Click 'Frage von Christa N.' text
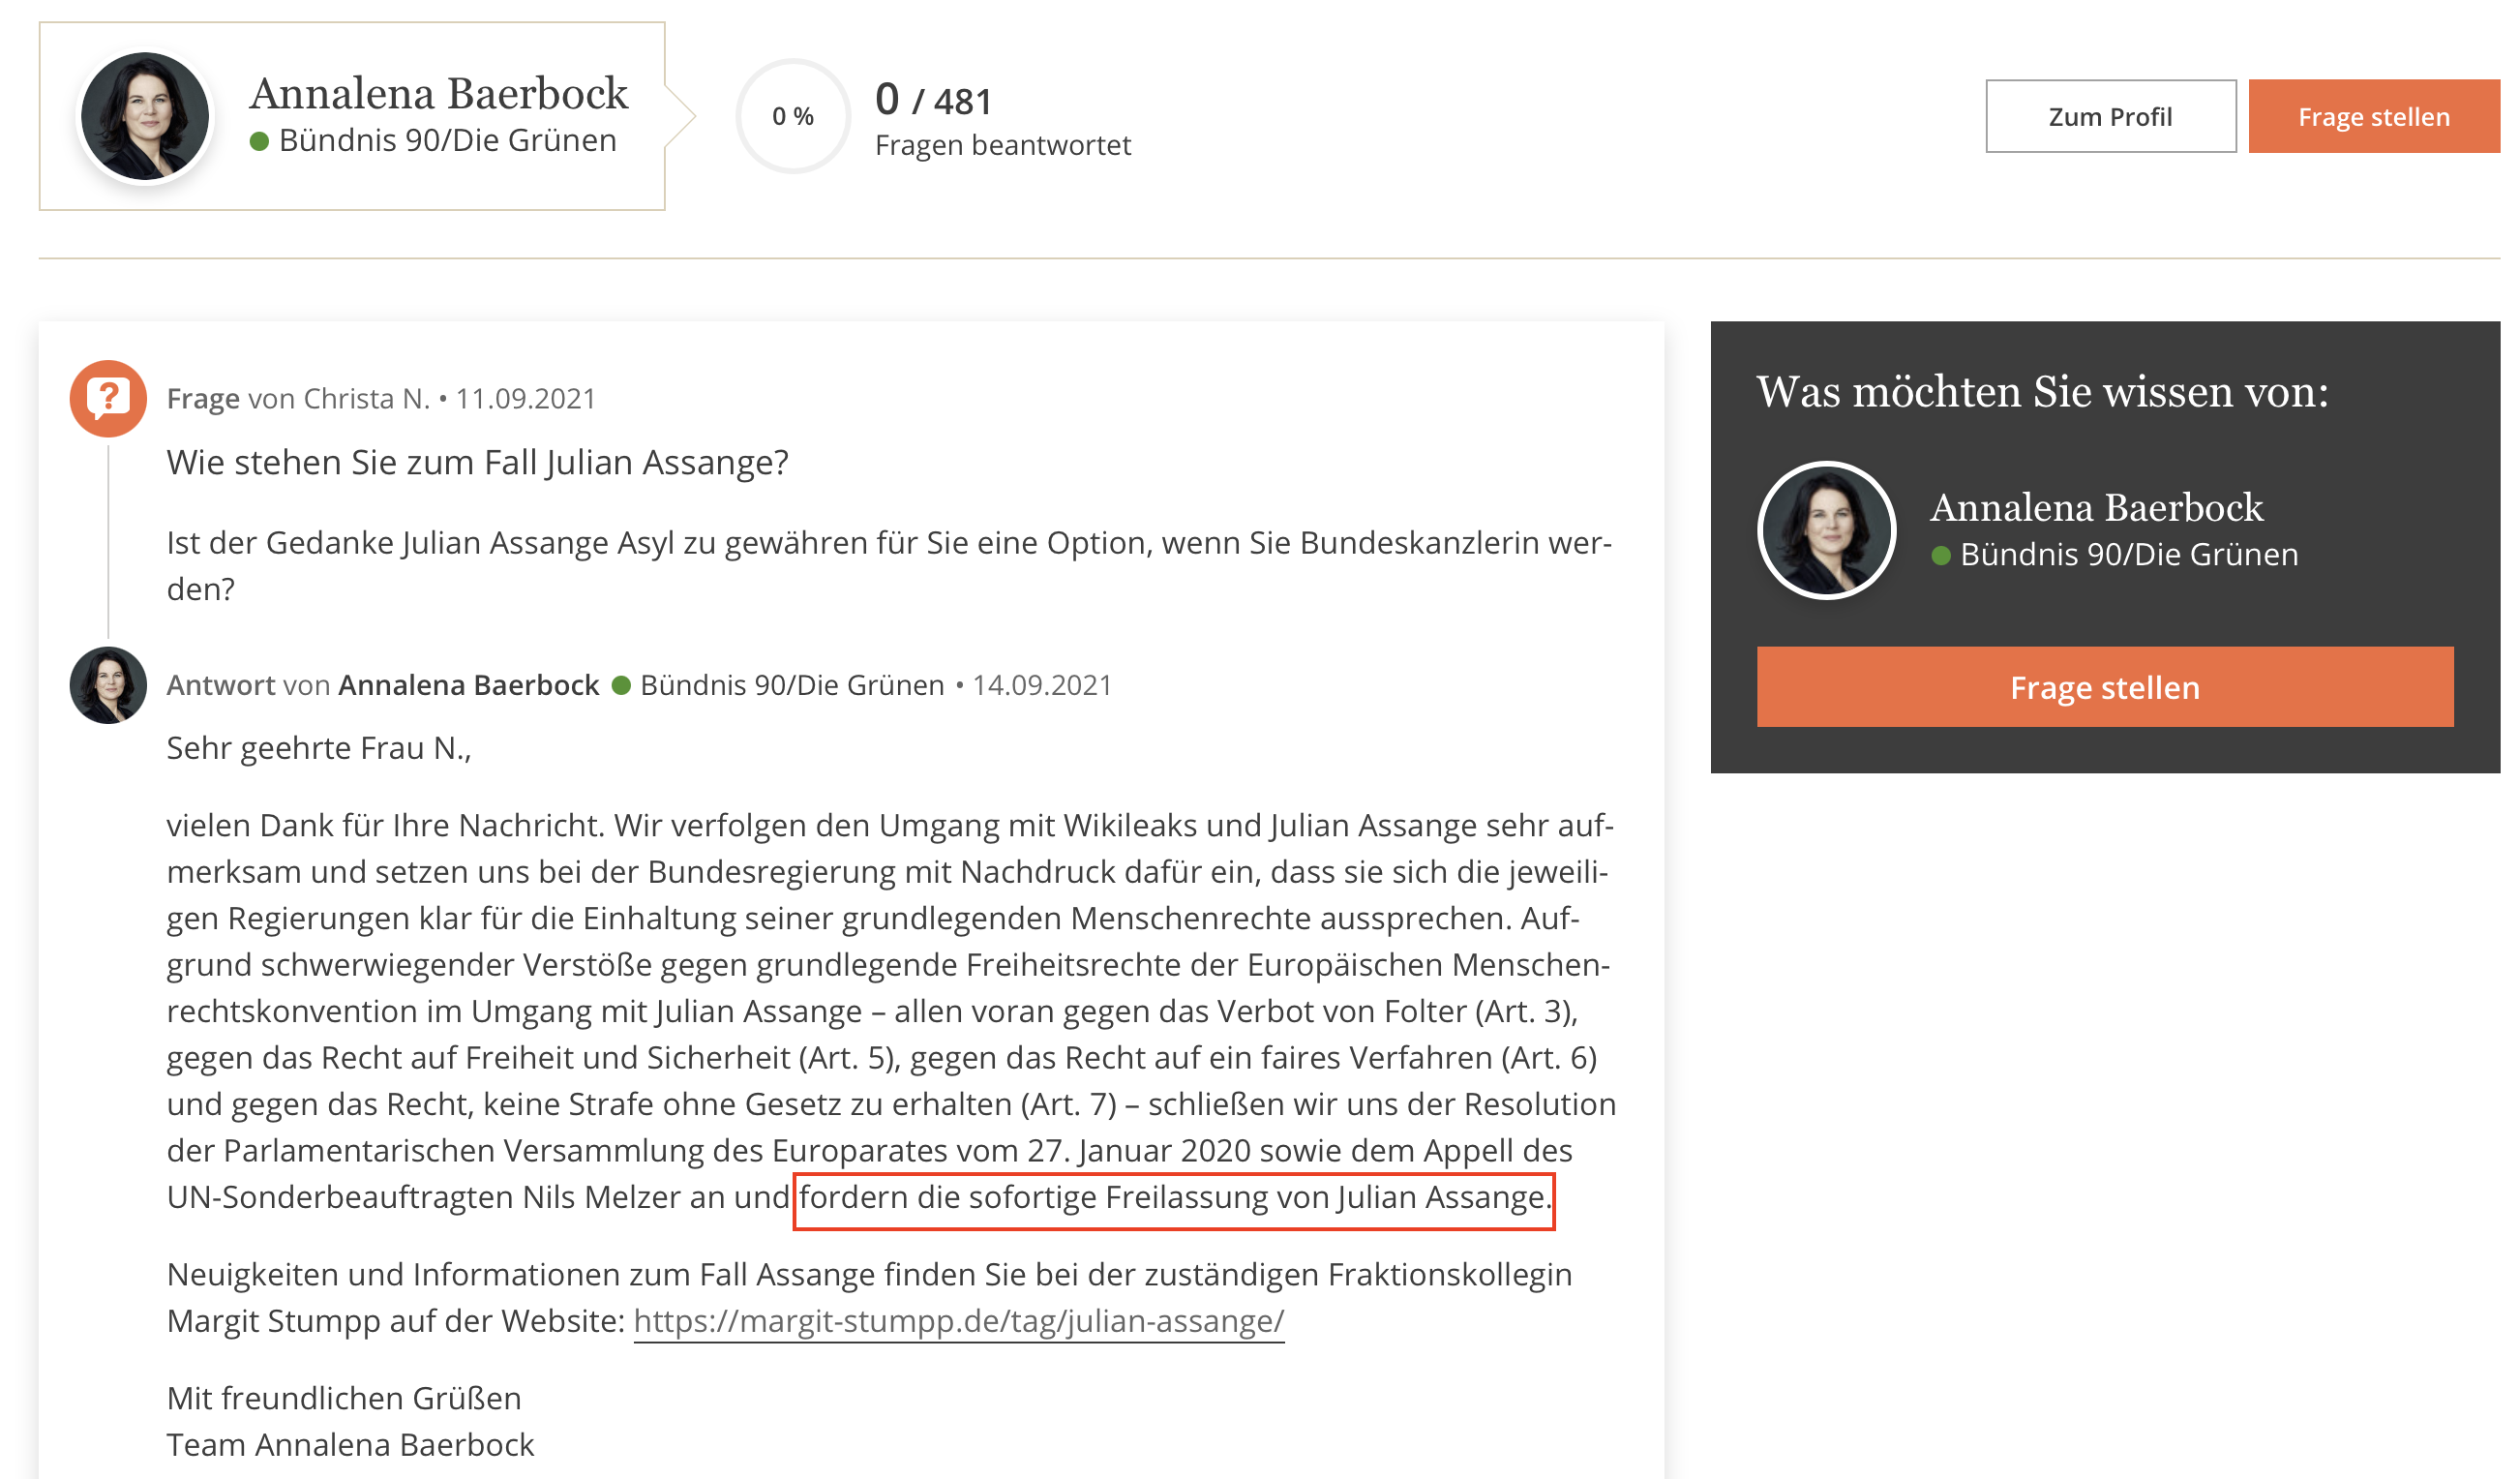Image resolution: width=2520 pixels, height=1479 pixels. coord(298,398)
